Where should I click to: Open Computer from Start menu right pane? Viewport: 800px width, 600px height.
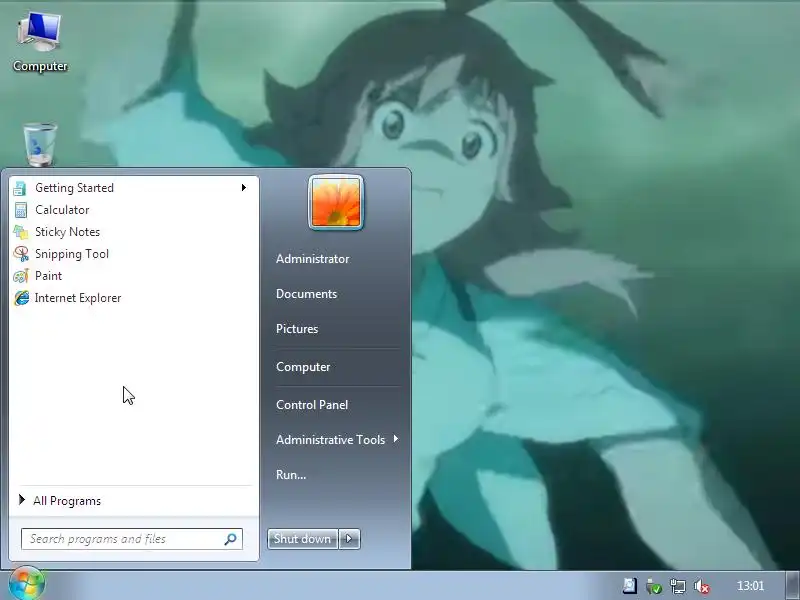(303, 367)
